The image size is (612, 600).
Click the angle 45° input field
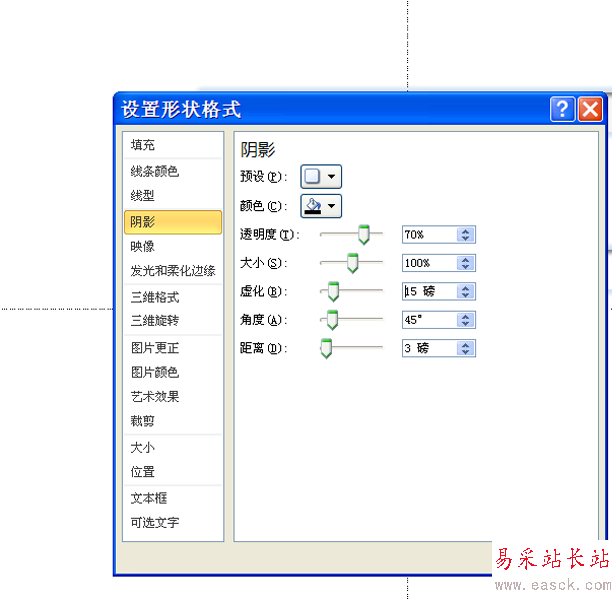click(429, 320)
